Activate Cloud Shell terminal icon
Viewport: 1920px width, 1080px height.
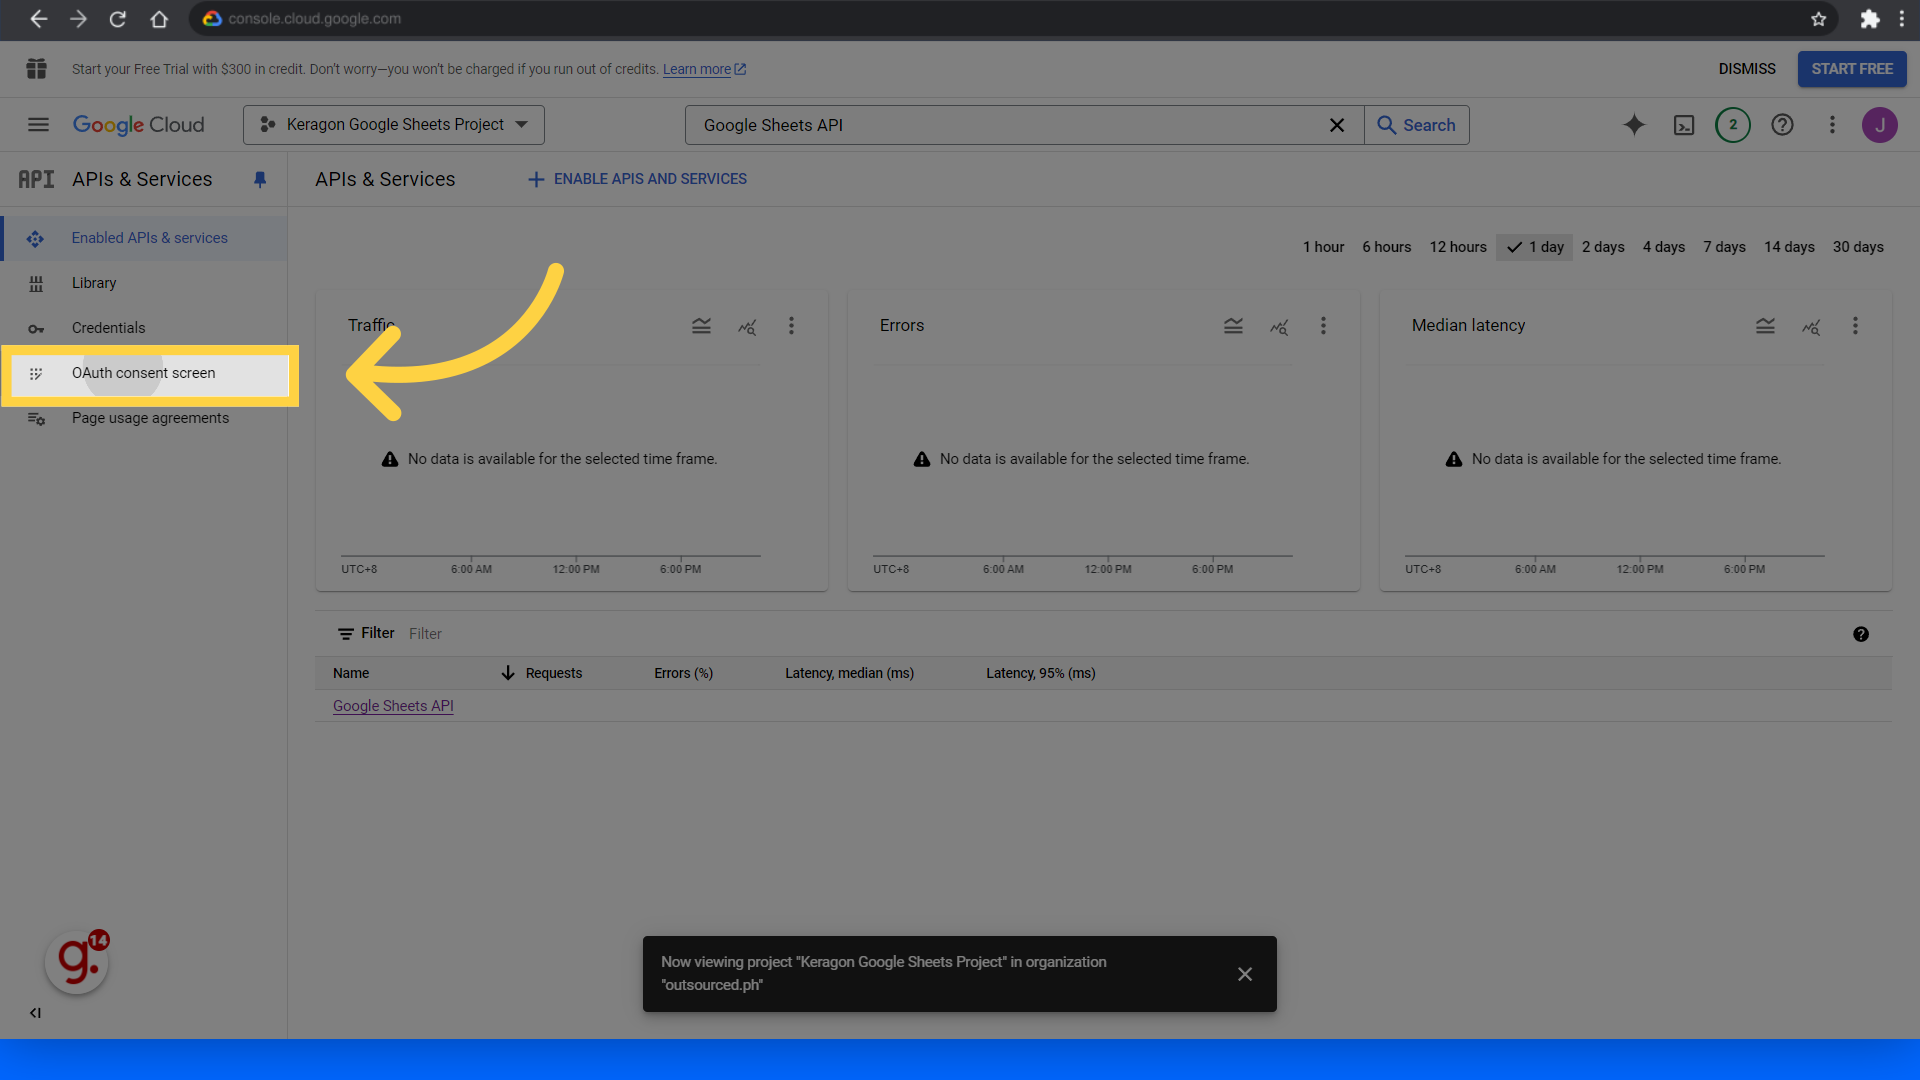tap(1684, 125)
